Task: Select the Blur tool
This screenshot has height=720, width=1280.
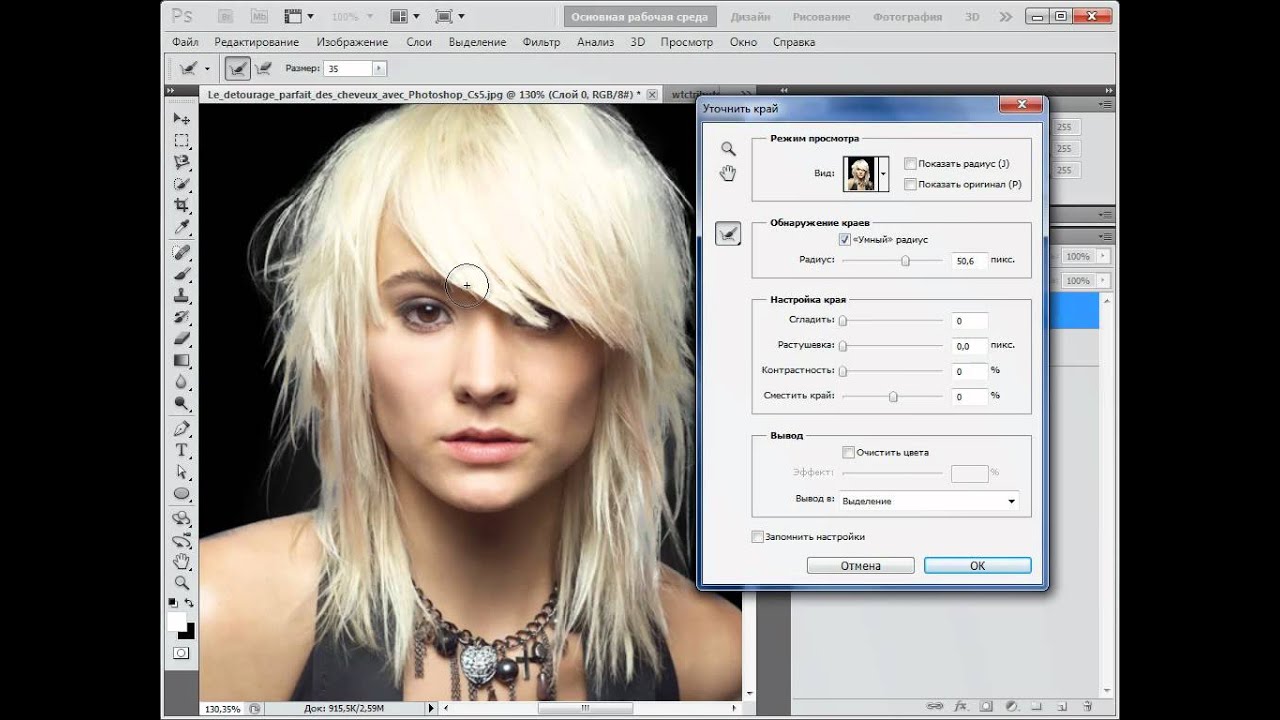Action: tap(182, 381)
